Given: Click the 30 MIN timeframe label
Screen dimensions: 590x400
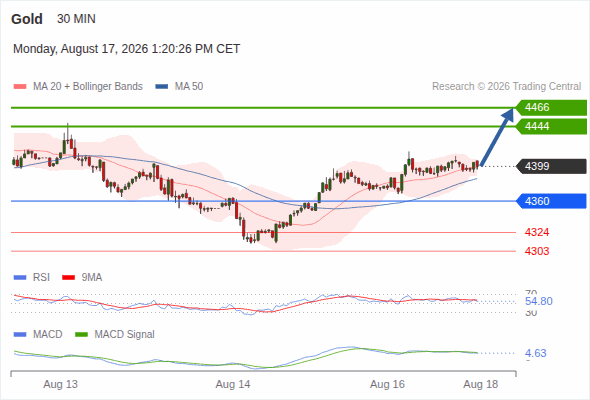Looking at the screenshot, I should [x=76, y=19].
